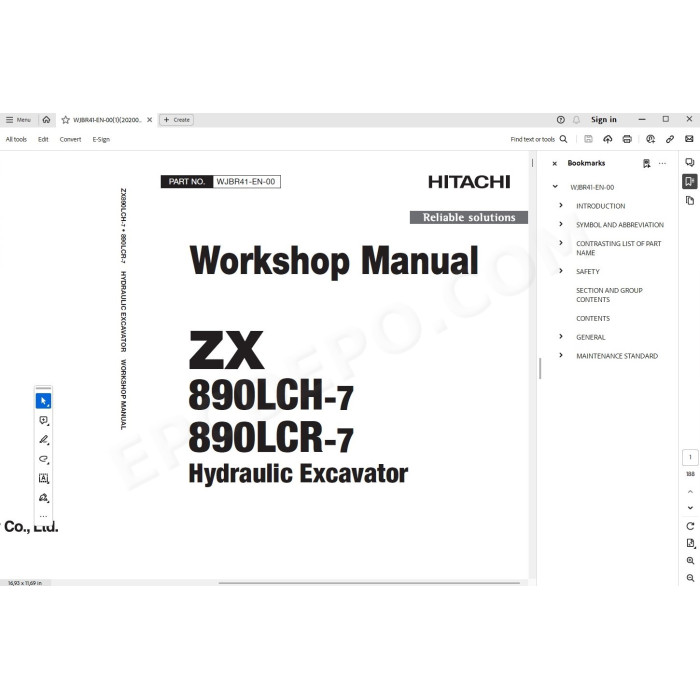The height and width of the screenshot is (700, 700).
Task: Expand the INTRODUCTION bookmark
Action: (x=561, y=205)
